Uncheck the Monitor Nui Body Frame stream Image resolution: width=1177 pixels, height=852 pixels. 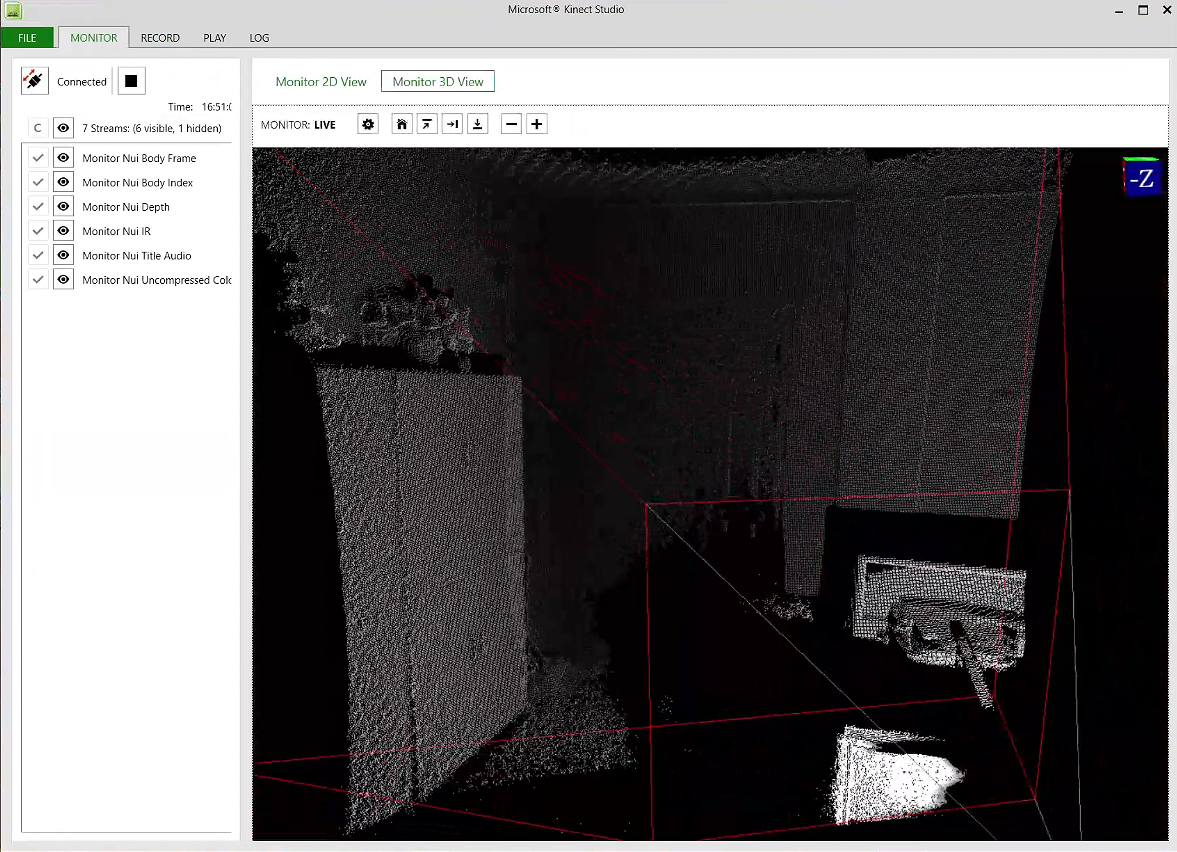point(38,157)
